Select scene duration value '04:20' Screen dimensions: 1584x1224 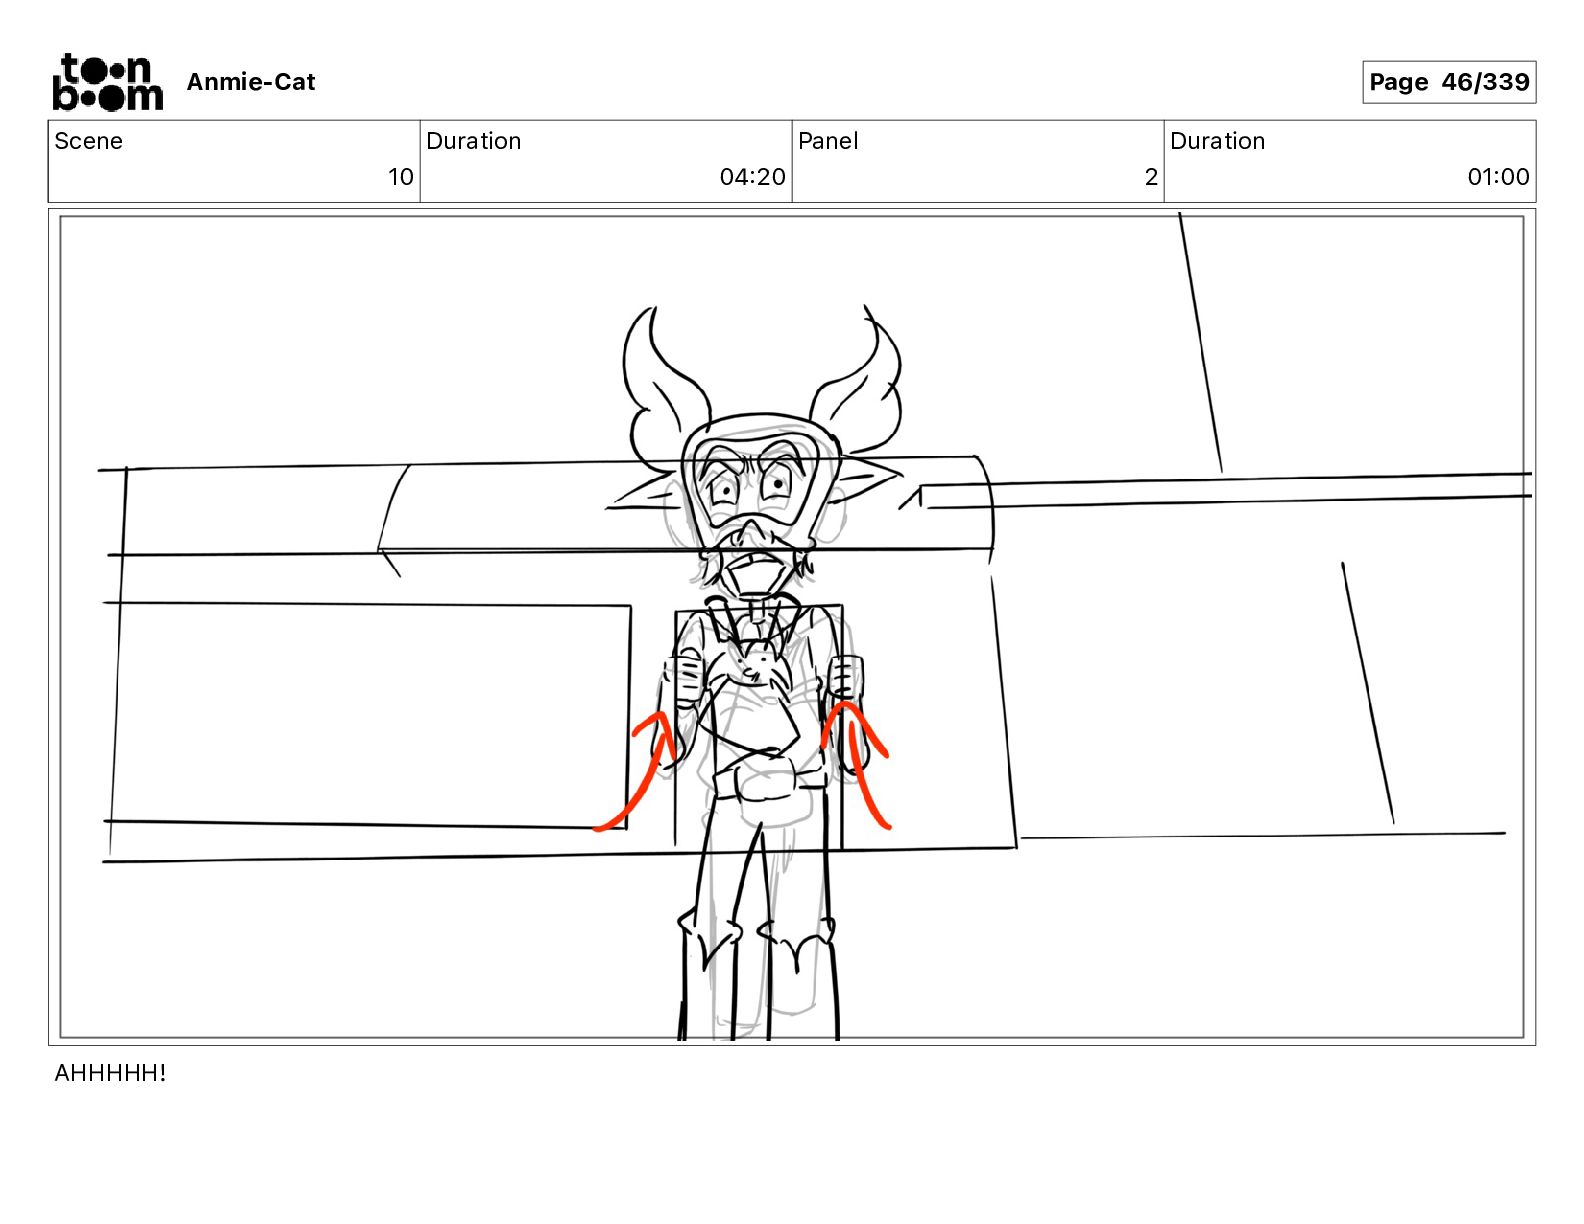point(752,177)
